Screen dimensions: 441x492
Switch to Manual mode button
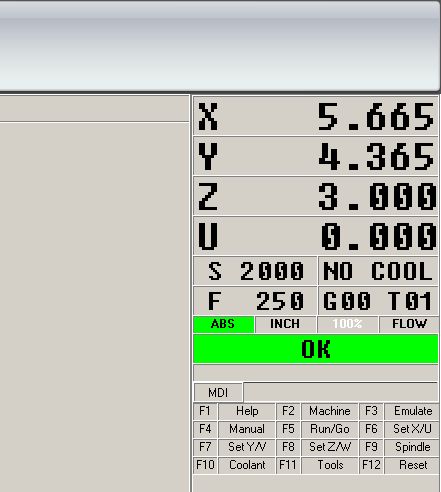tap(247, 429)
